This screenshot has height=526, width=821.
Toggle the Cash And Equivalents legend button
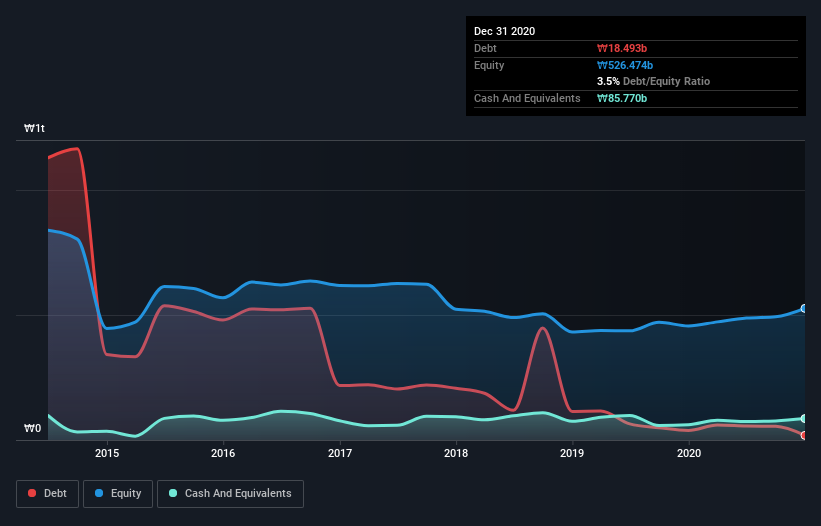(x=230, y=494)
